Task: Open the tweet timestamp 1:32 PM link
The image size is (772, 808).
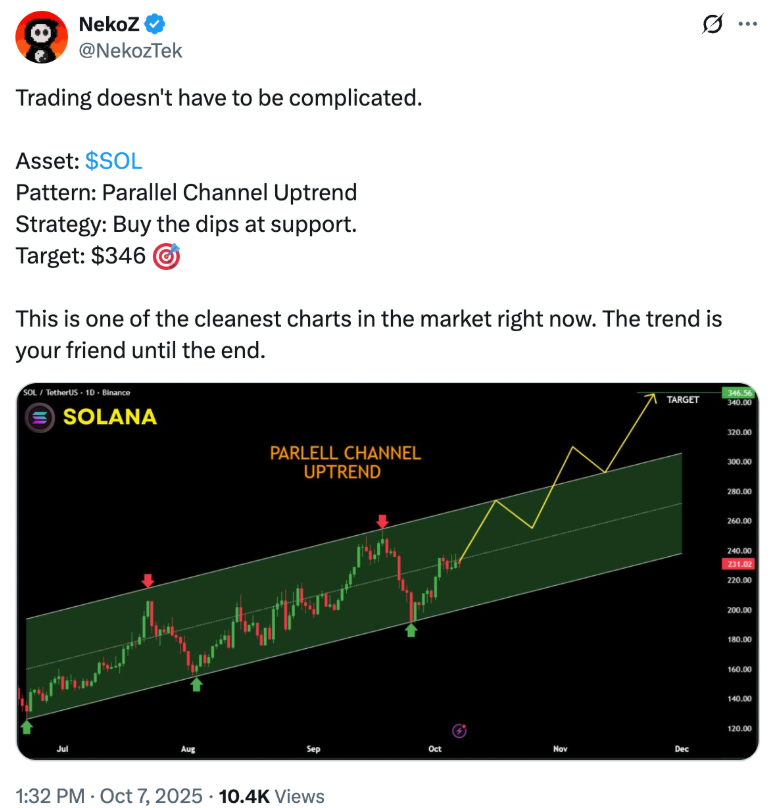Action: tap(52, 796)
